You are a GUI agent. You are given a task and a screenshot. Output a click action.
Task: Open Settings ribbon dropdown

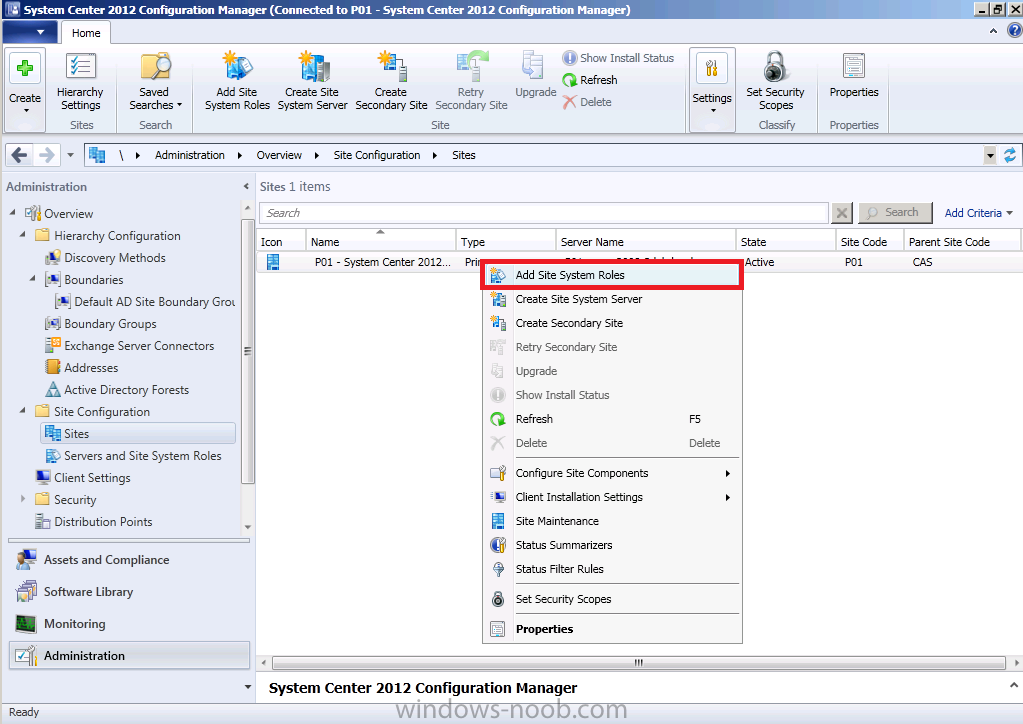712,90
